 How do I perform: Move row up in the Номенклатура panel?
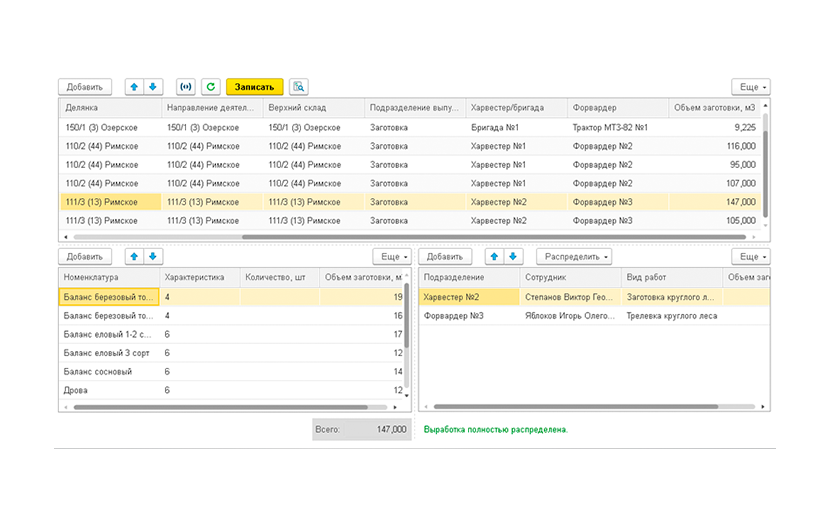click(135, 257)
